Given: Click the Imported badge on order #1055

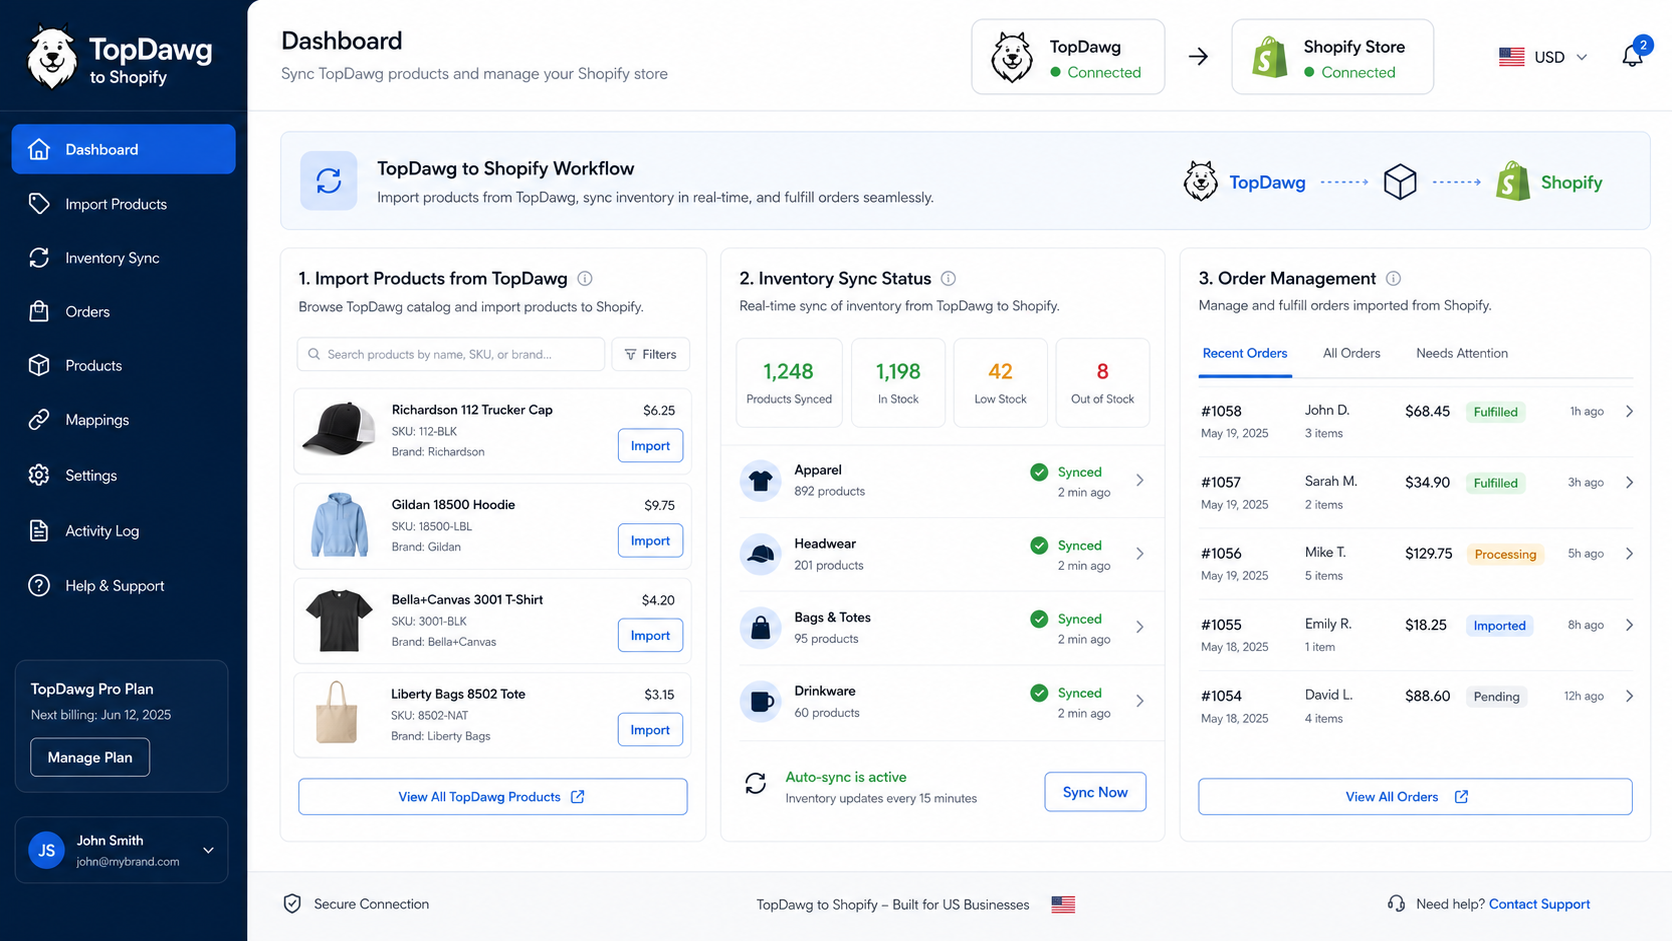Looking at the screenshot, I should pyautogui.click(x=1499, y=626).
